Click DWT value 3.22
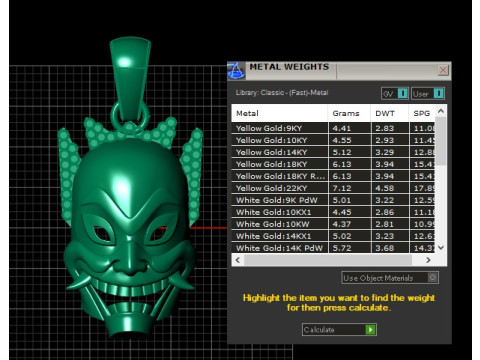The width and height of the screenshot is (480, 360). (385, 200)
